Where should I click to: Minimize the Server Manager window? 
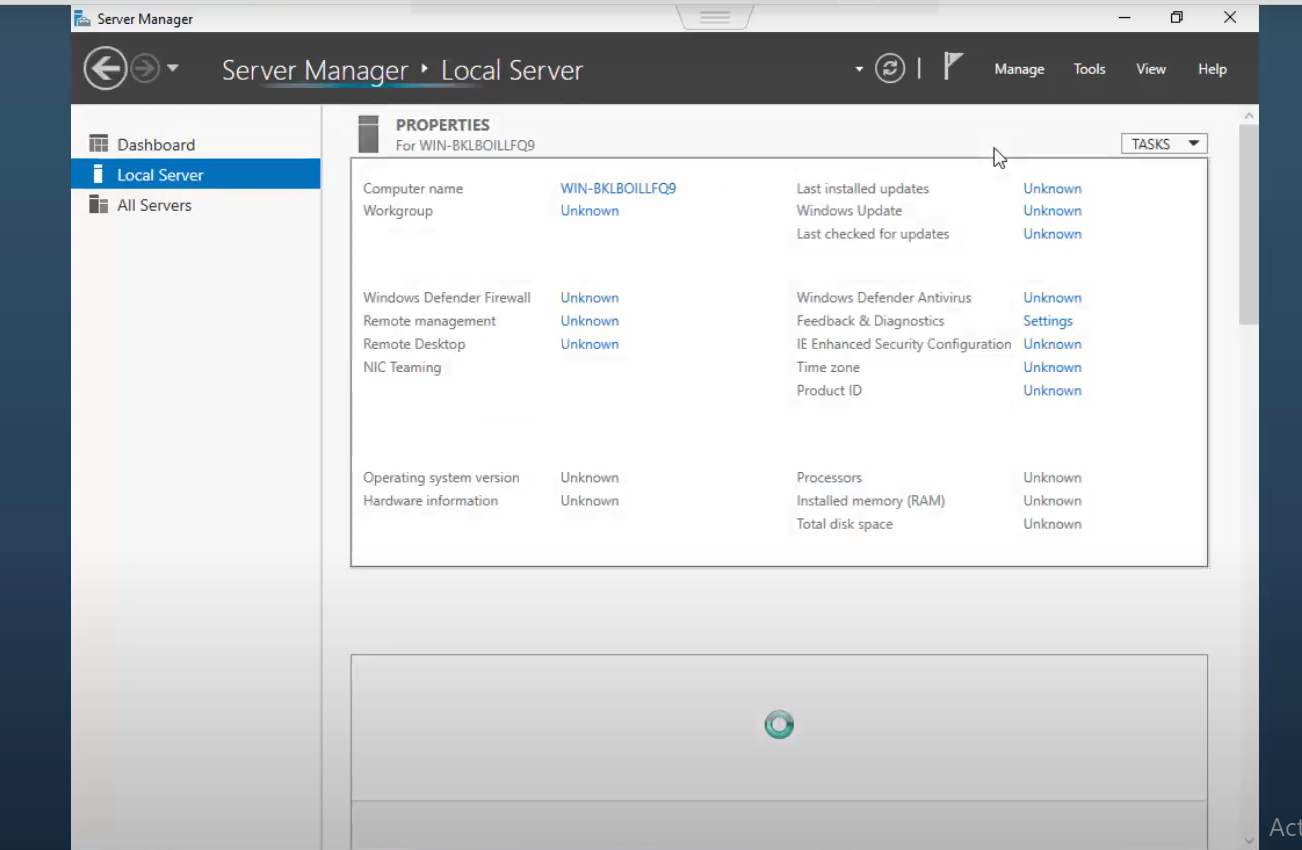1125,17
